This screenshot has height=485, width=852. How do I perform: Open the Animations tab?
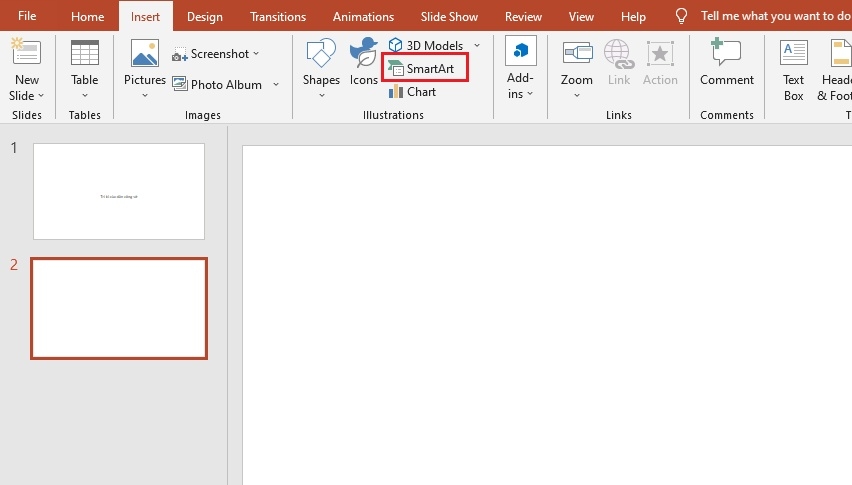pyautogui.click(x=363, y=16)
